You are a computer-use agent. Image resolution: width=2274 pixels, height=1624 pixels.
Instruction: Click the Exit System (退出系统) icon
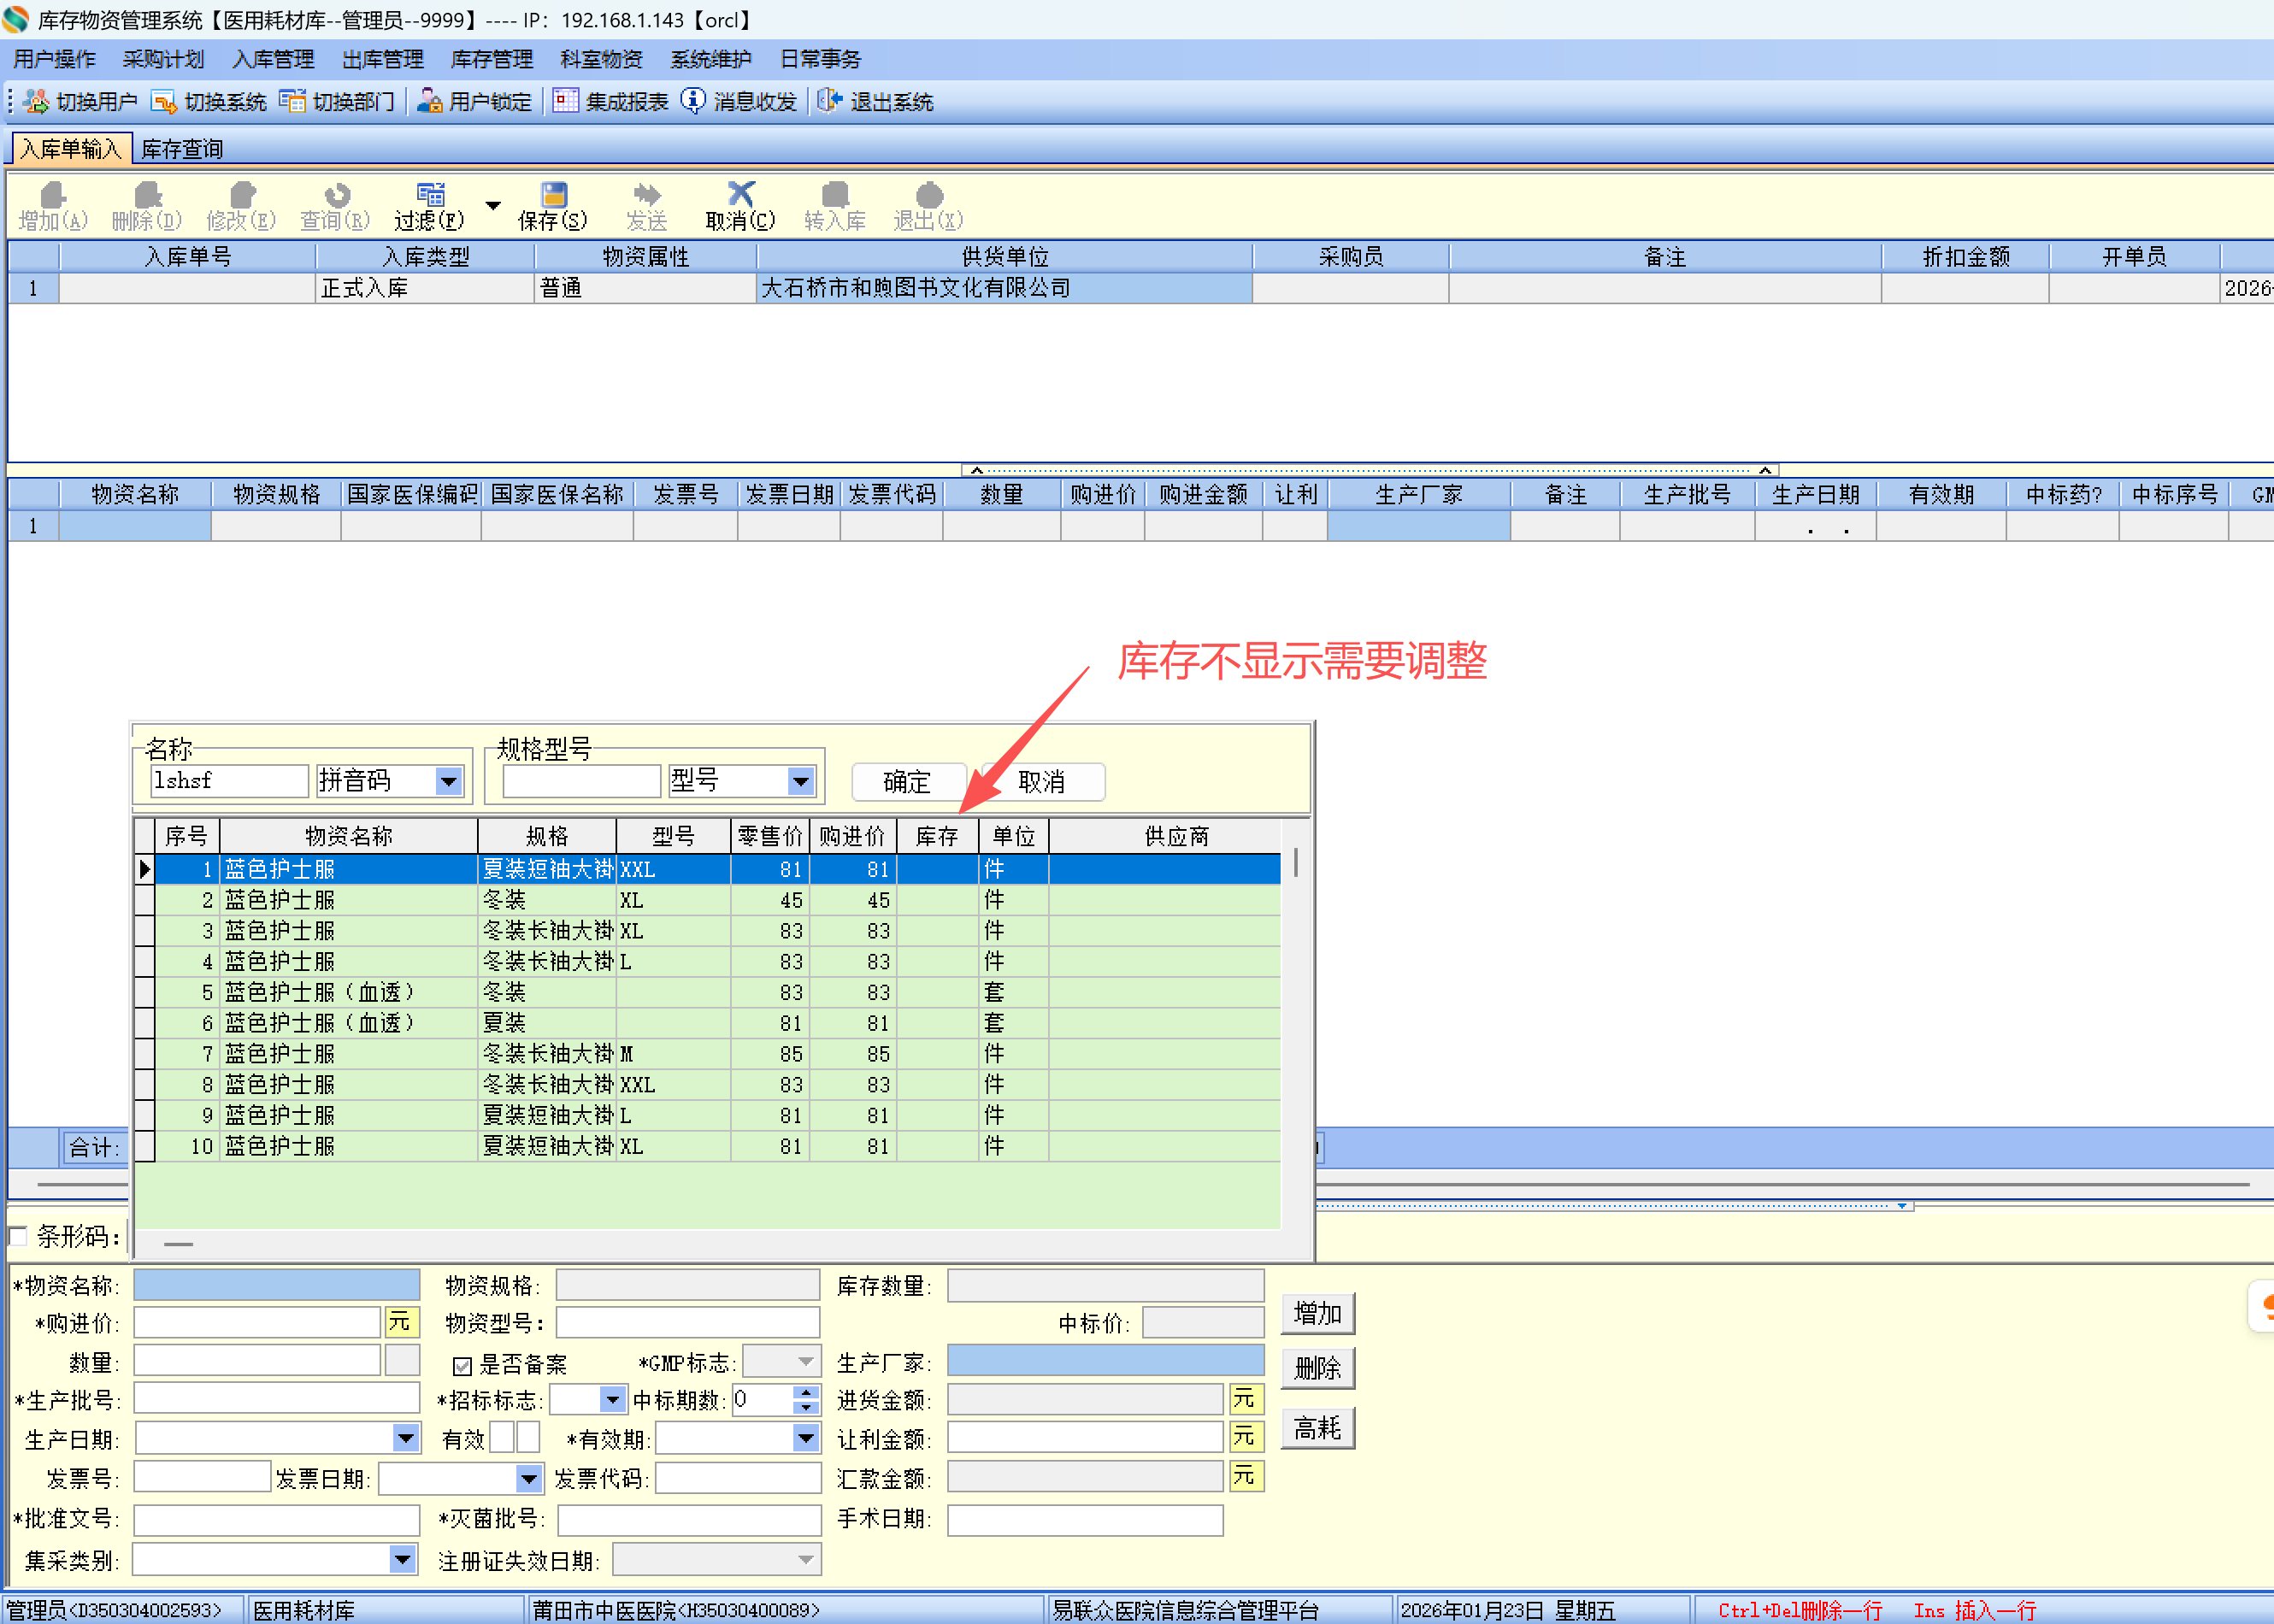(x=829, y=101)
